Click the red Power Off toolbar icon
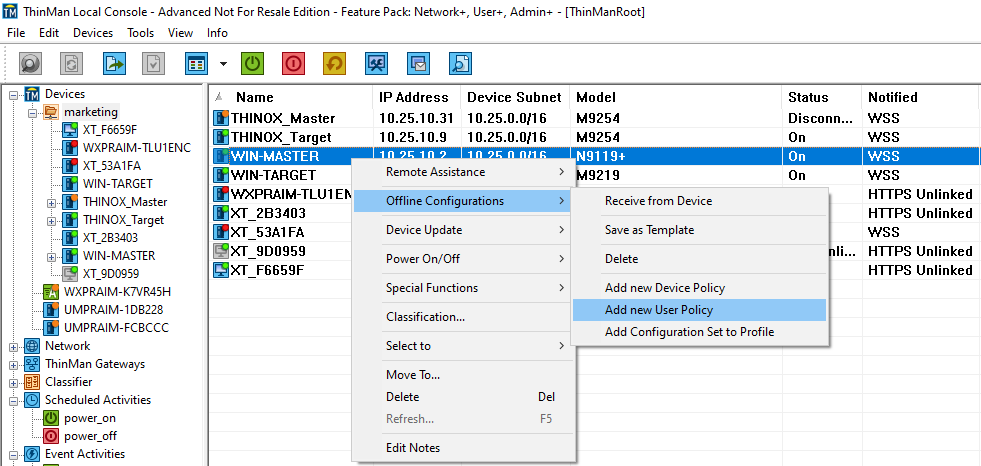 point(293,63)
